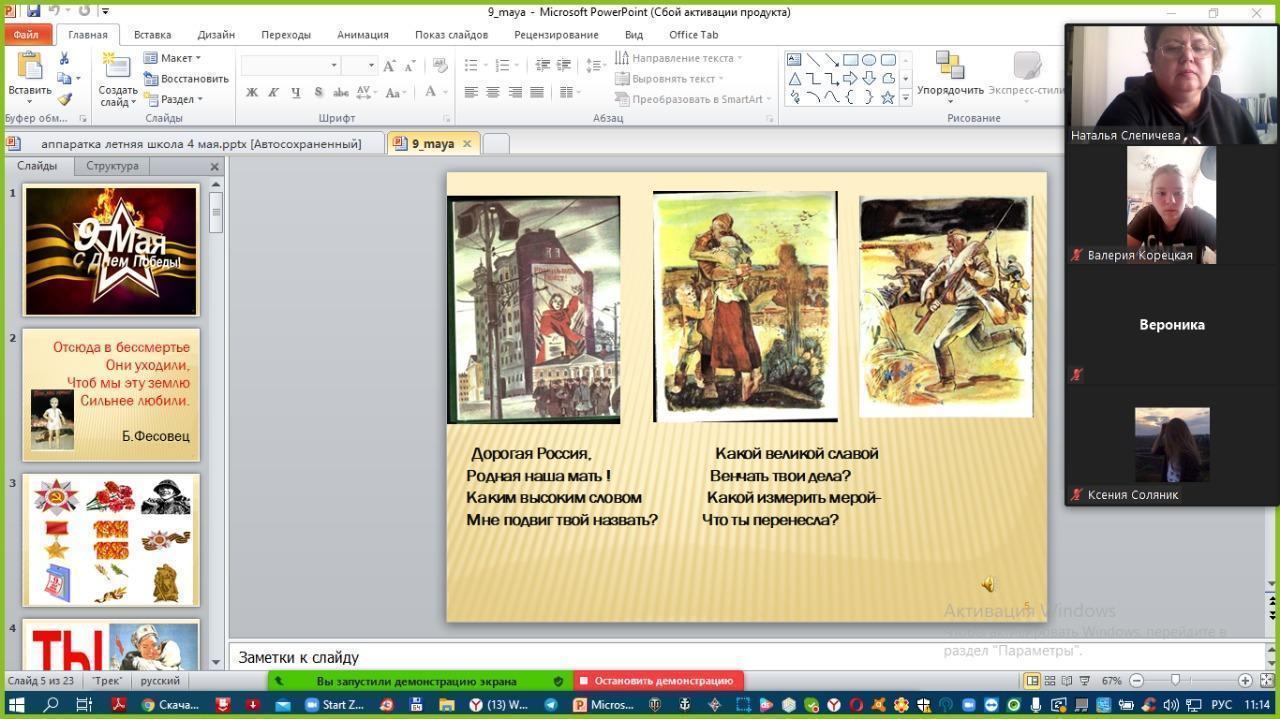
Task: Toggle italic (К) formatting
Action: 273,92
